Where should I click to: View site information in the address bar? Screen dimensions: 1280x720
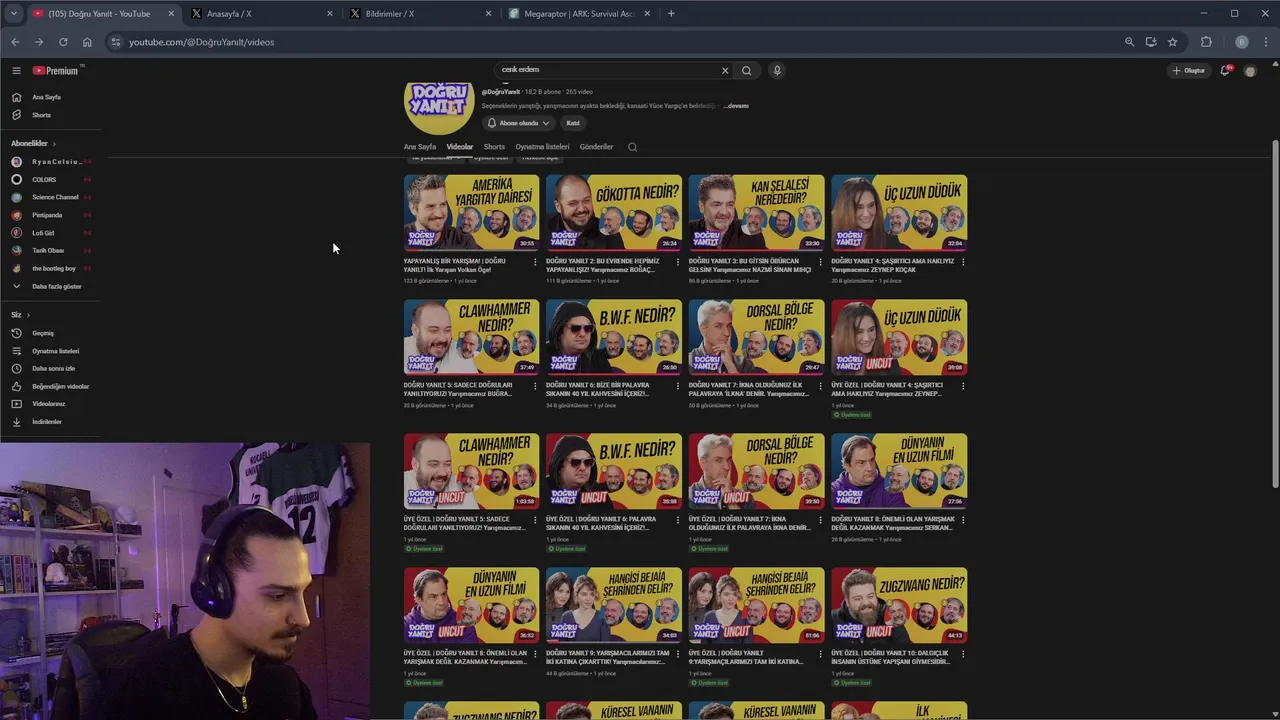[115, 42]
